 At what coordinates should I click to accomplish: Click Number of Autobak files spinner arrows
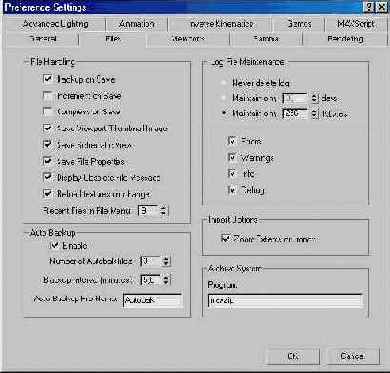166,261
